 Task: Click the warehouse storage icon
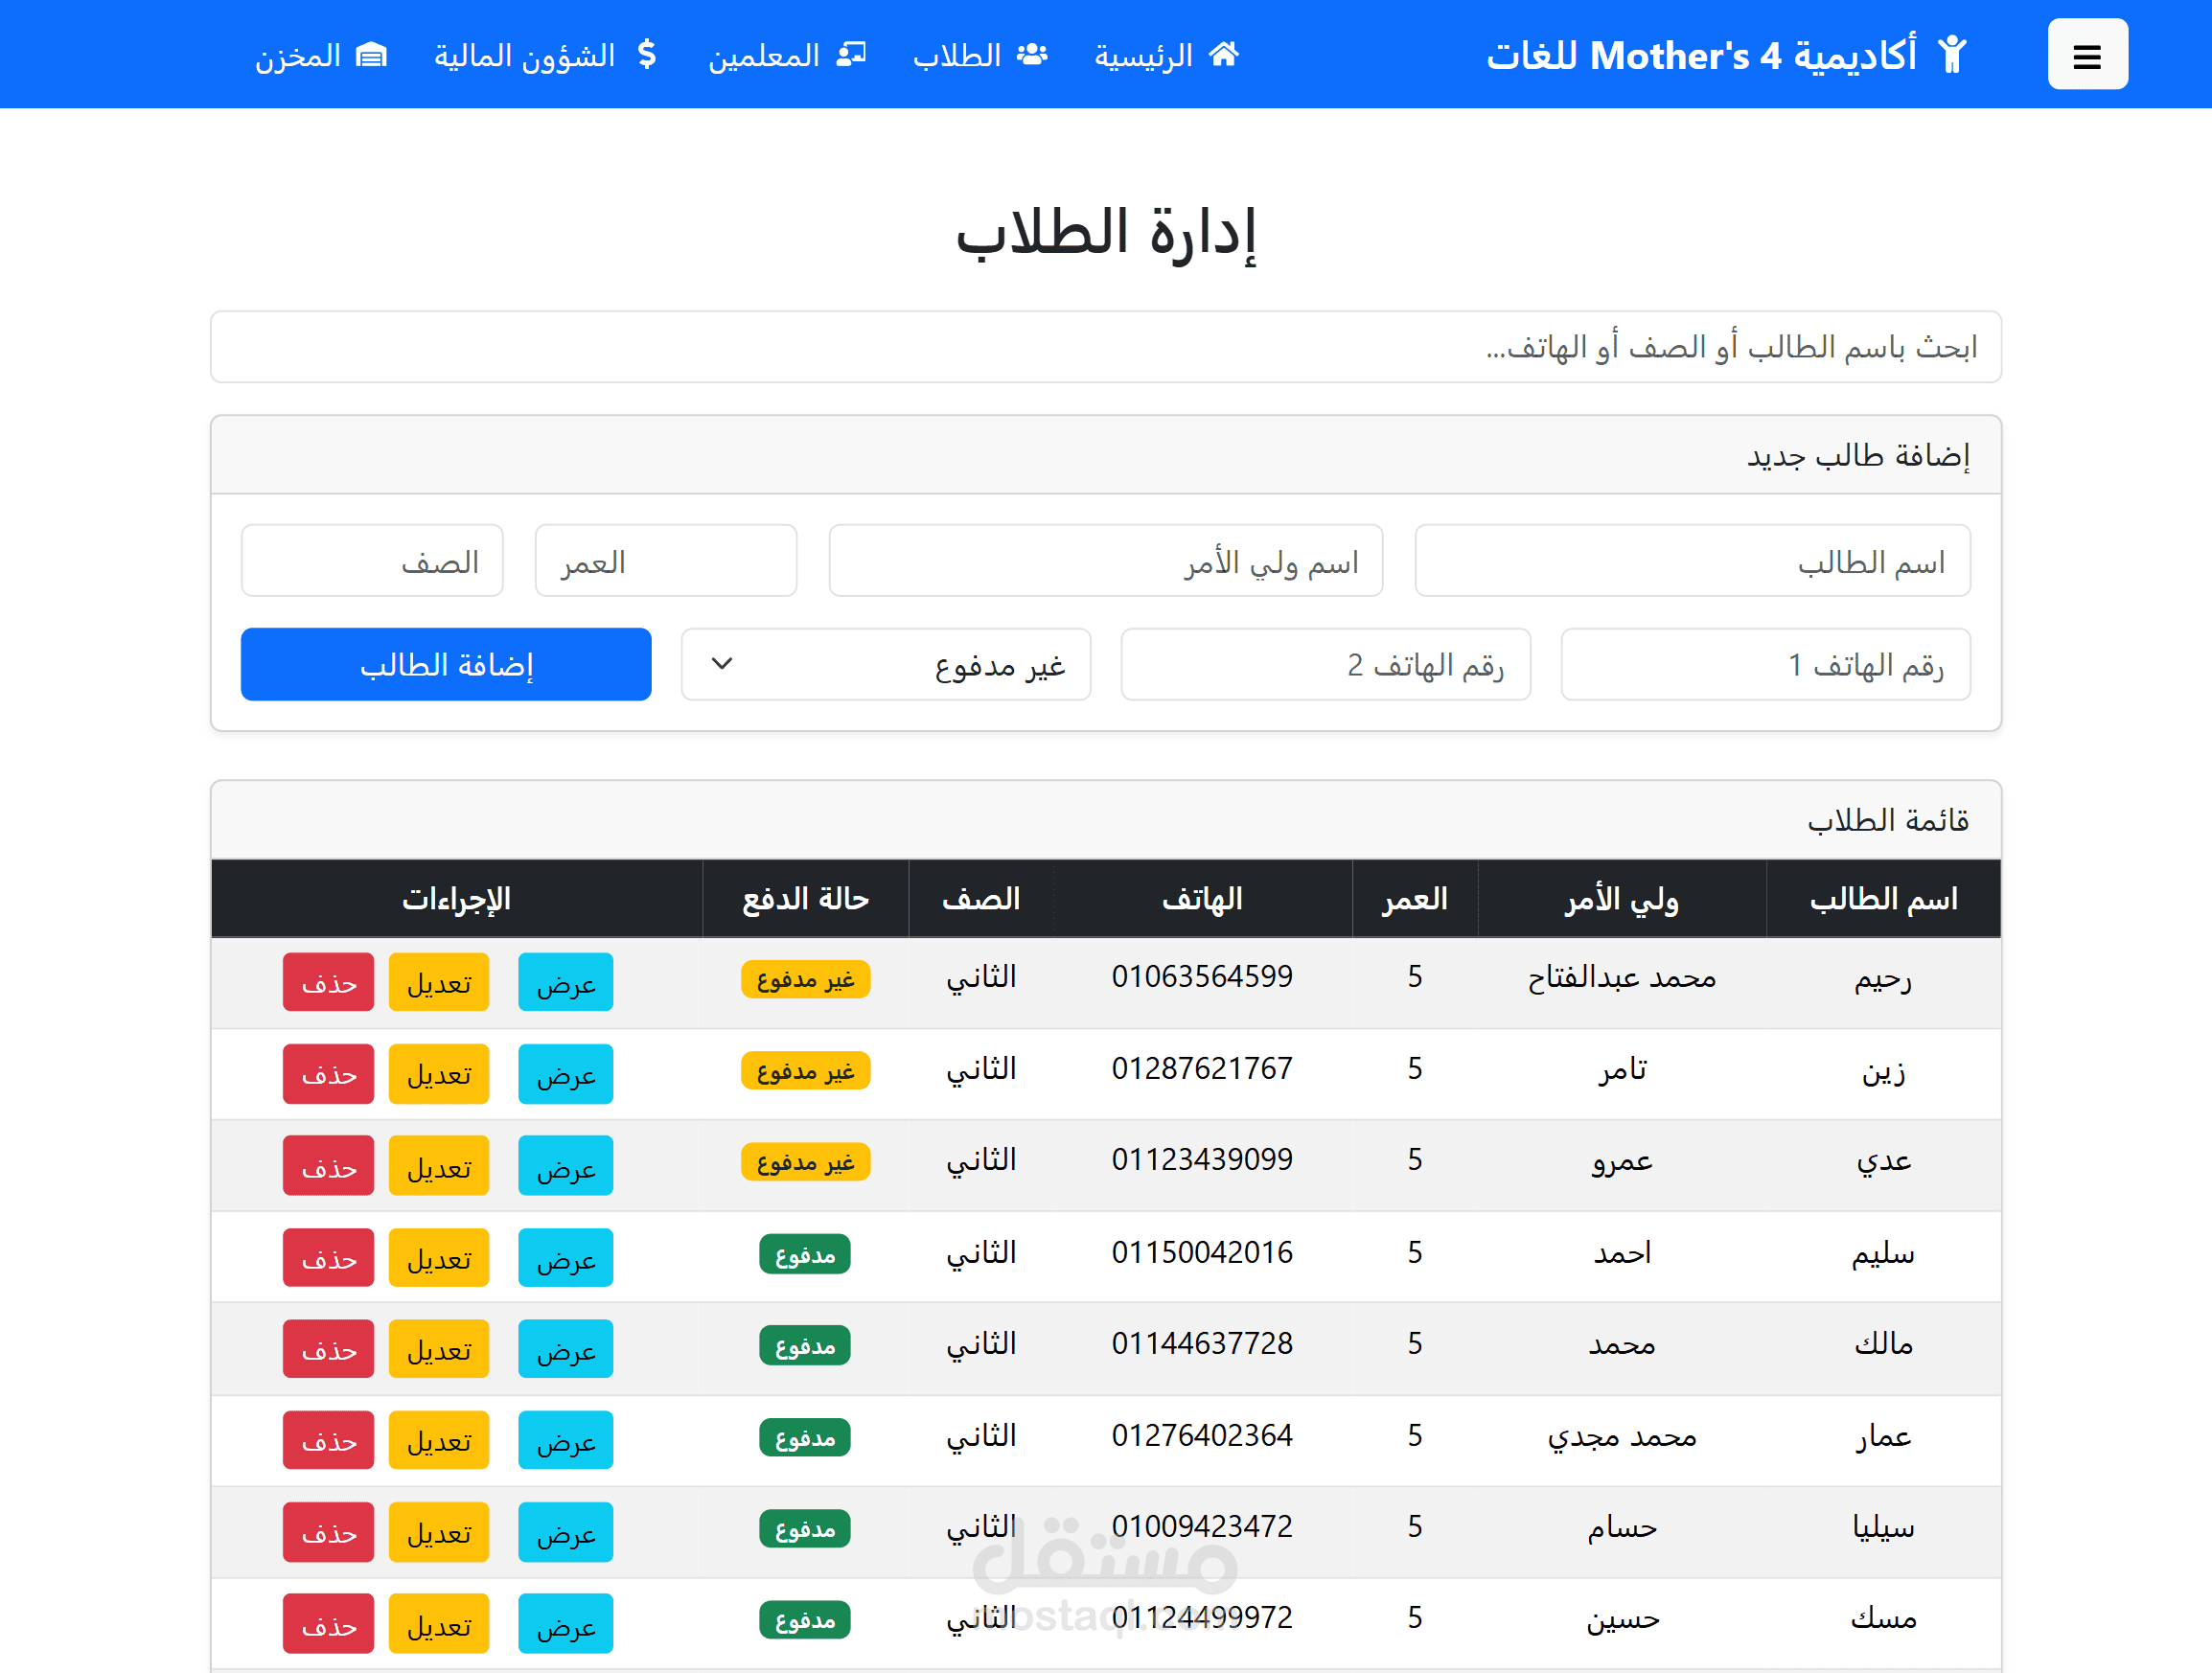click(371, 54)
